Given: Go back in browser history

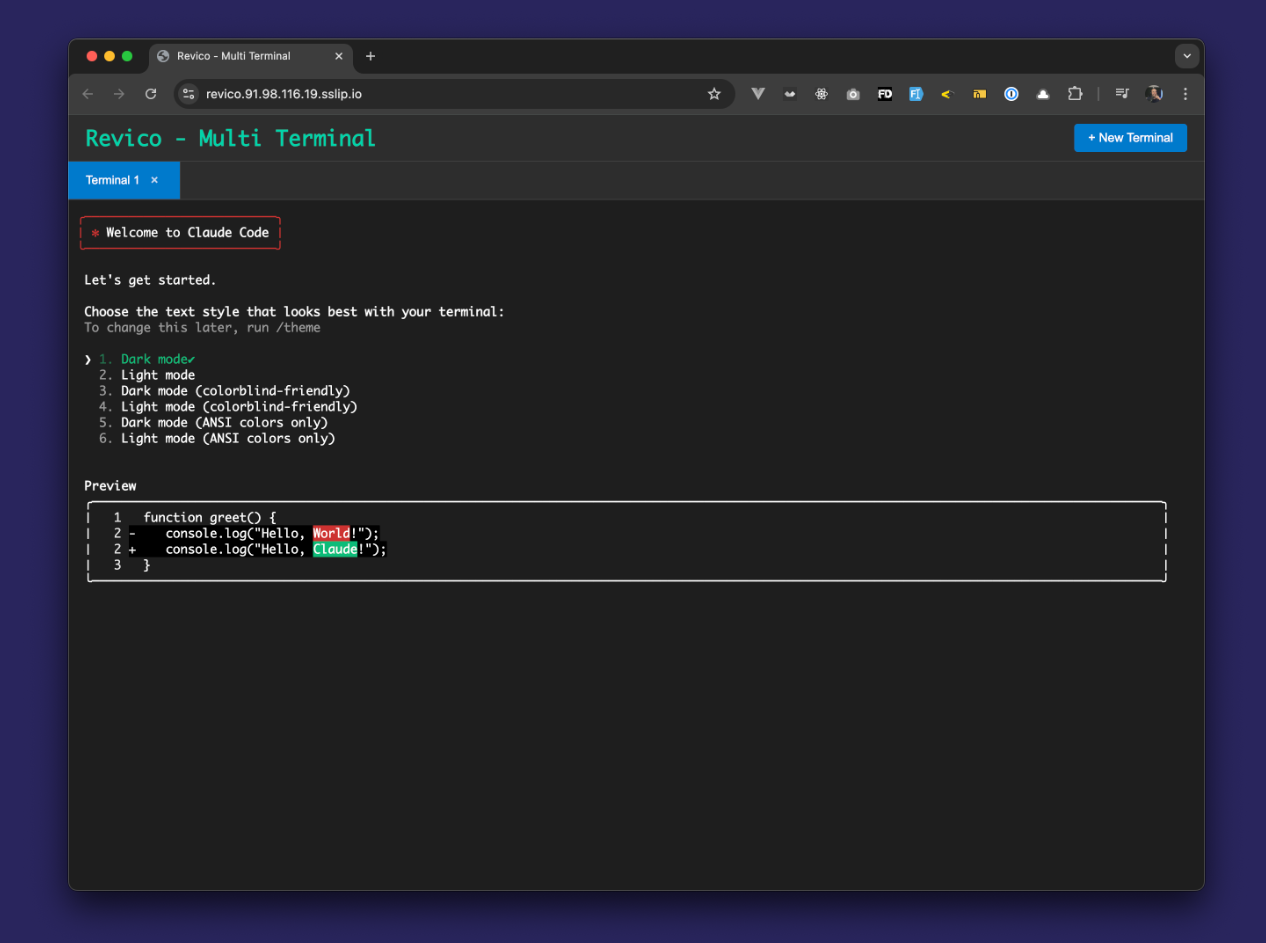Looking at the screenshot, I should click(88, 94).
